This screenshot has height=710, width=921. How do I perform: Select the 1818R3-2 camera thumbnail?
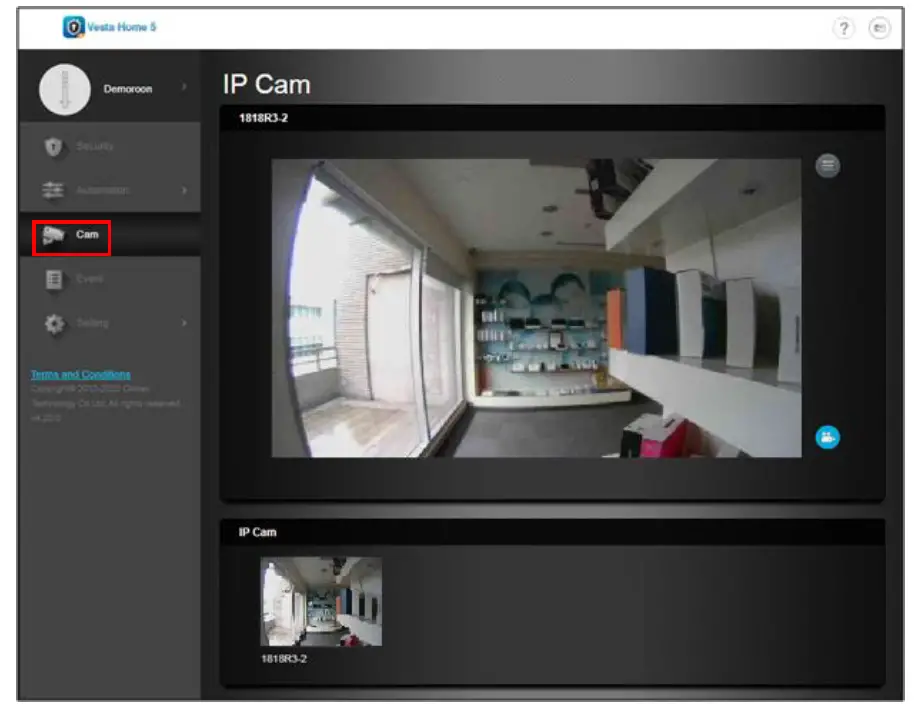(x=321, y=601)
